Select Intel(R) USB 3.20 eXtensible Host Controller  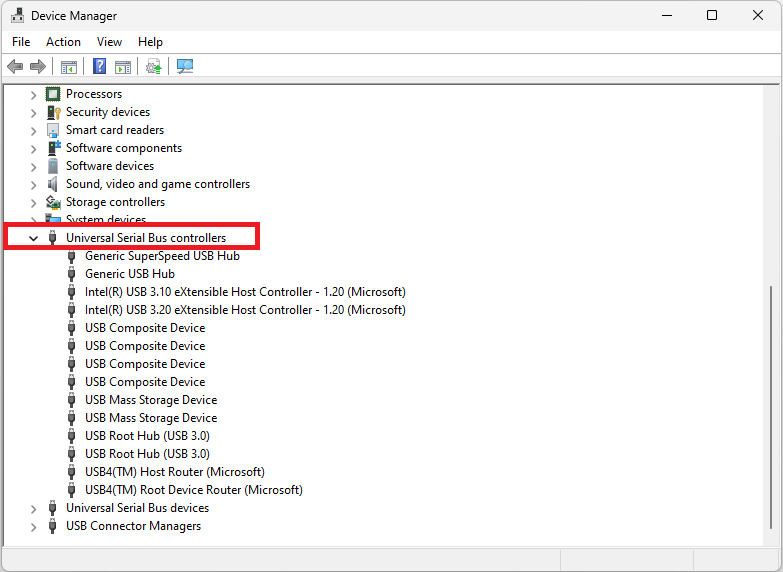pos(245,310)
